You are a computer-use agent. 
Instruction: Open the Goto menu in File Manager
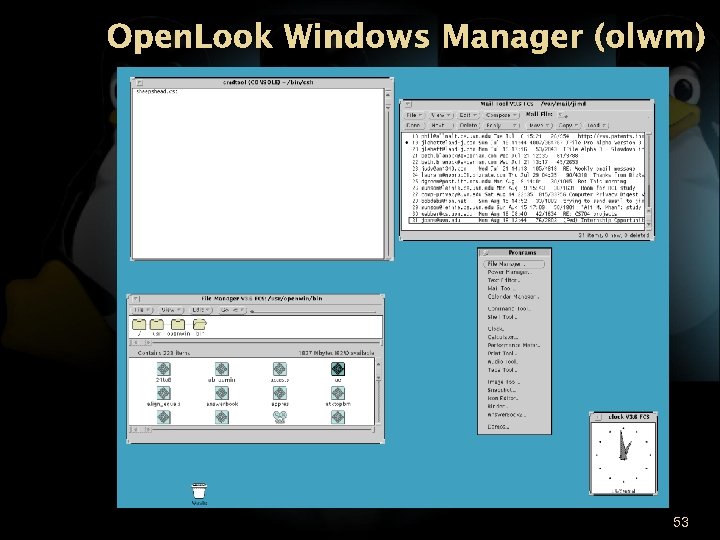[x=232, y=310]
